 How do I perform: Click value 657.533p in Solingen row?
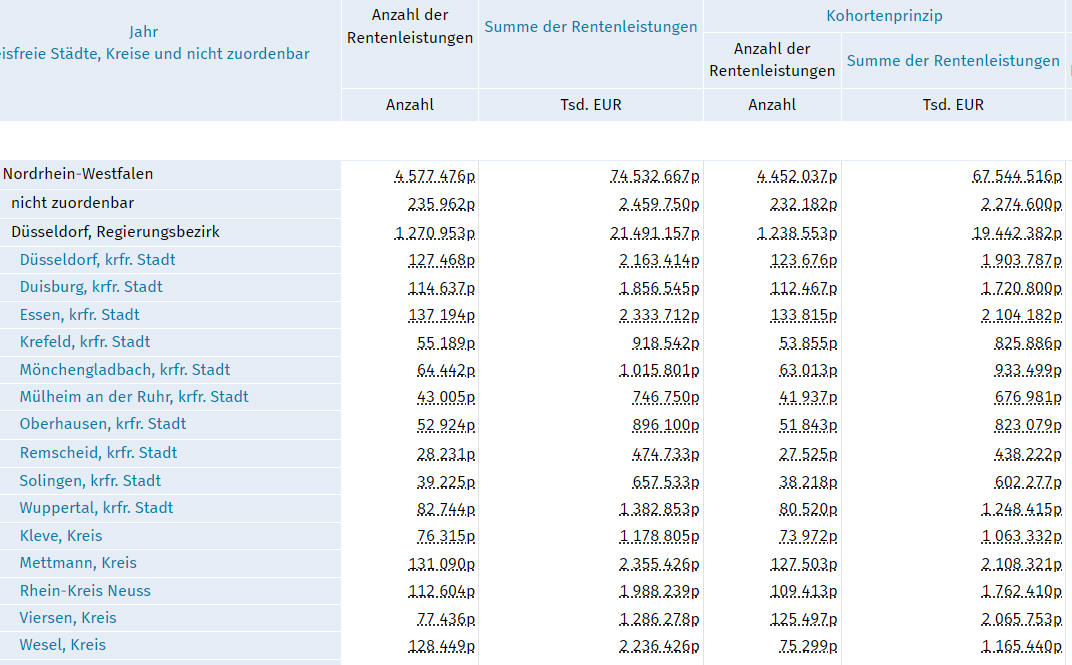click(666, 483)
